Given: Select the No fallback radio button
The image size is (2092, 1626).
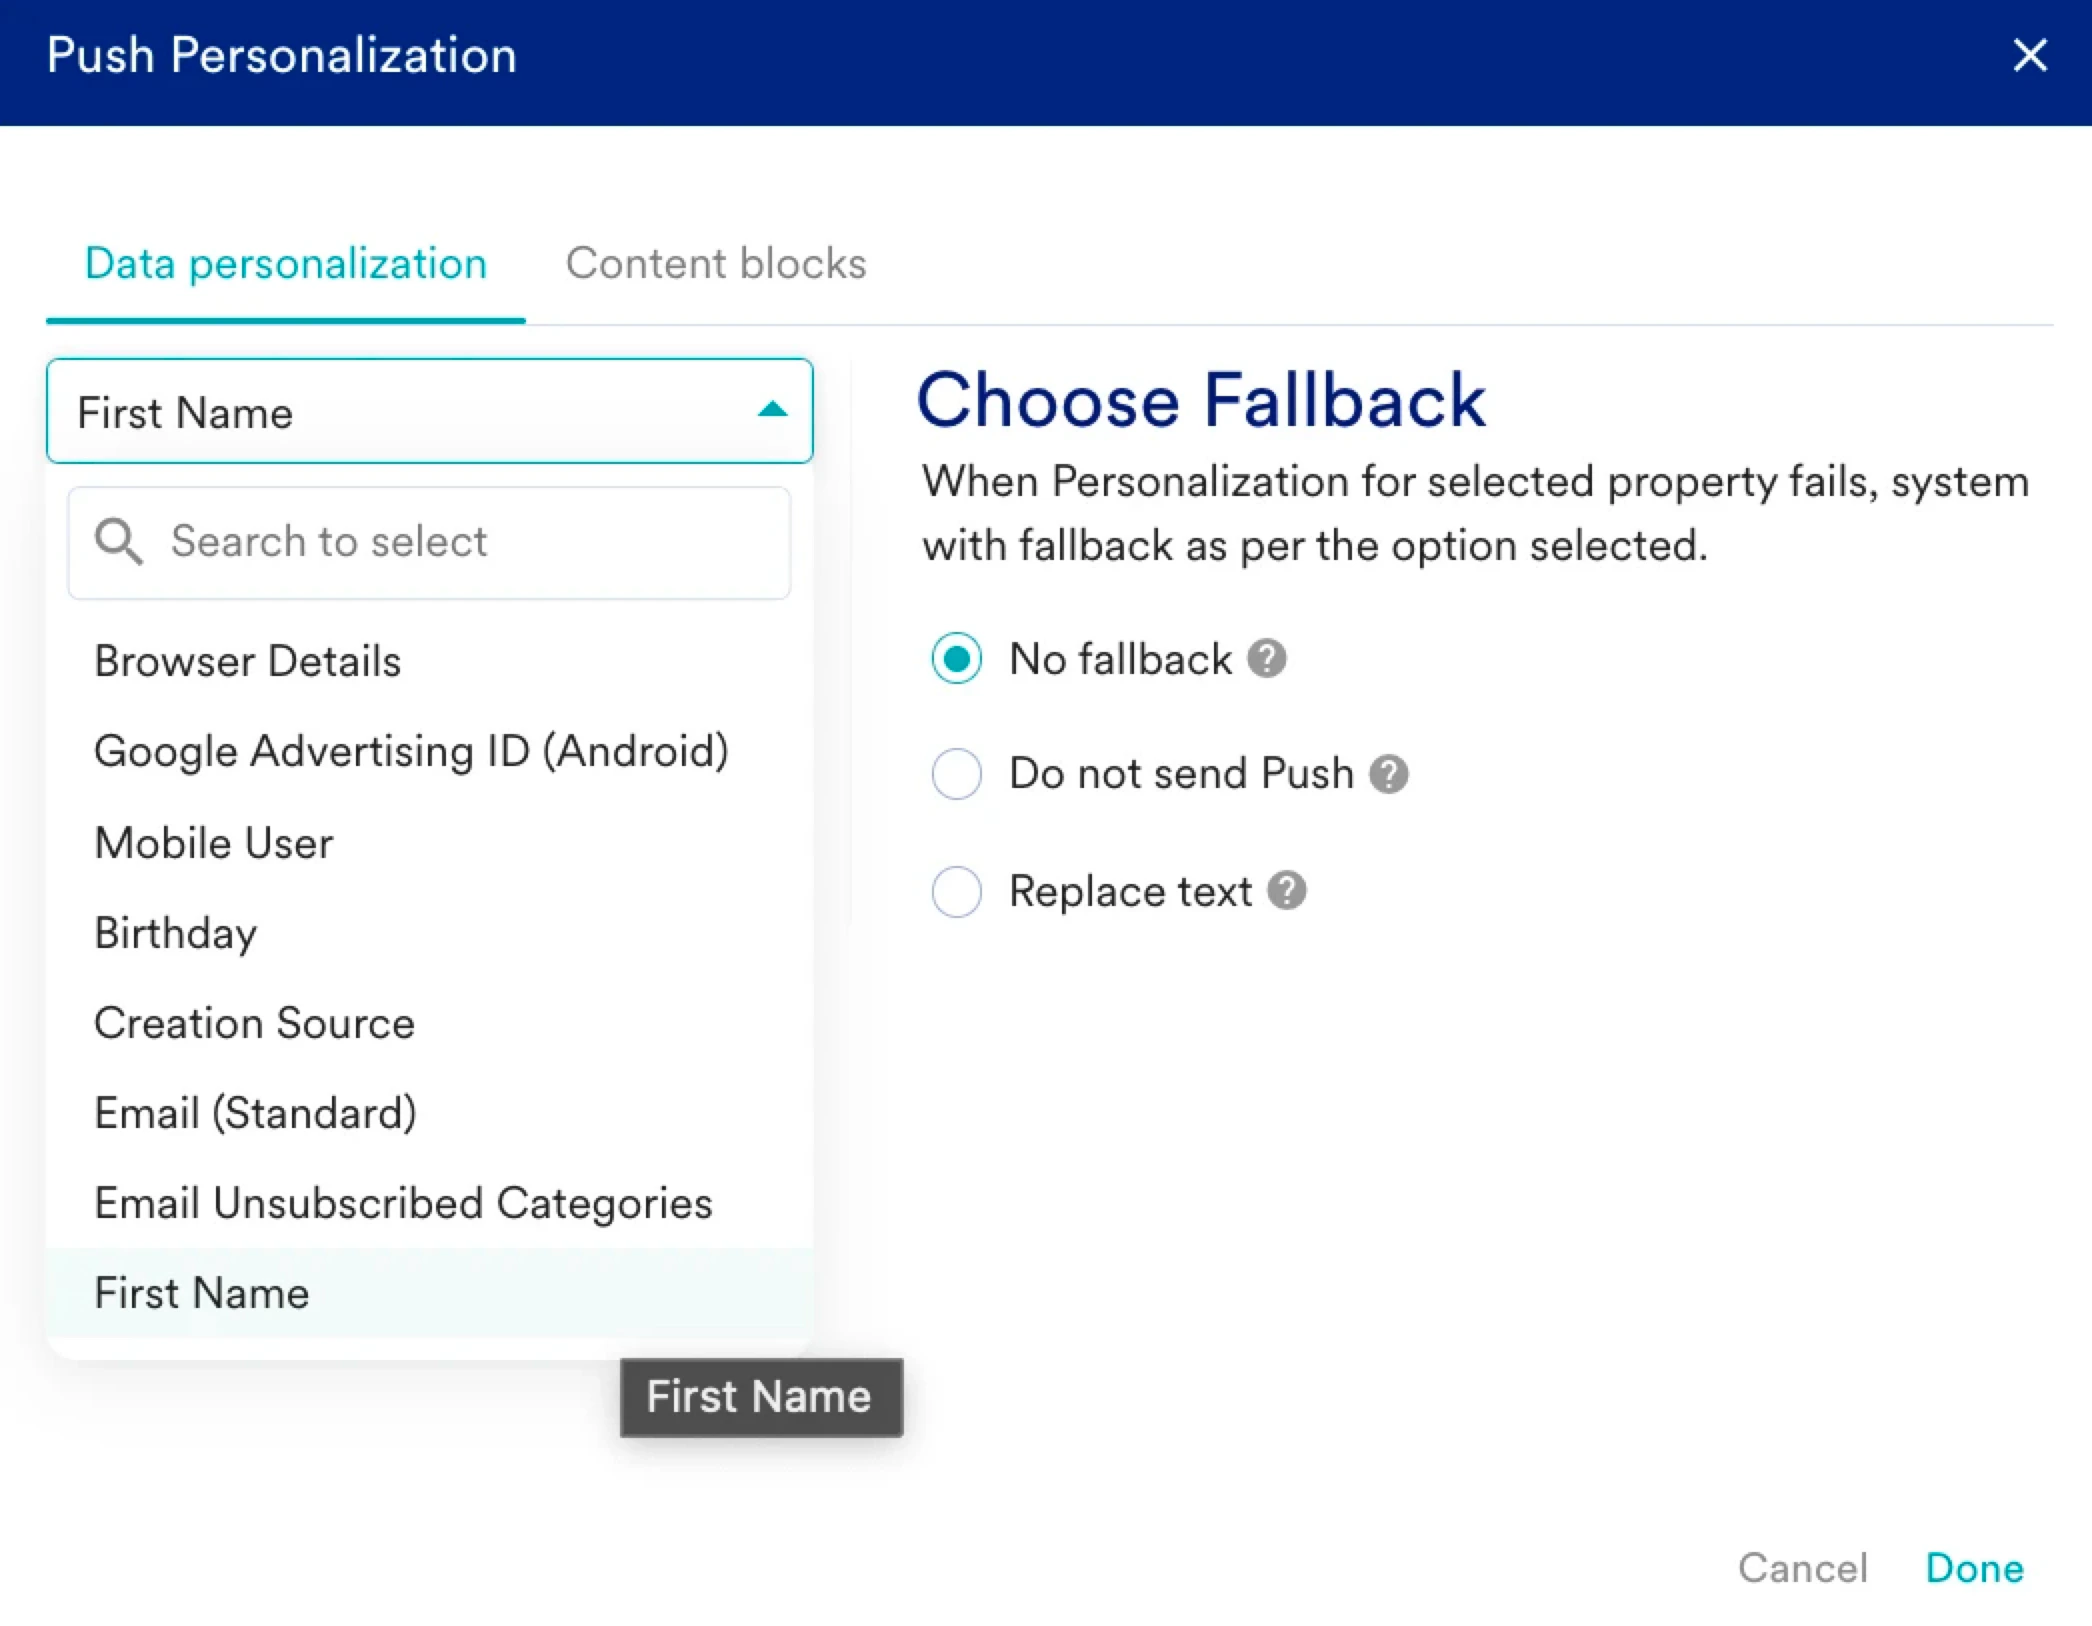Looking at the screenshot, I should 956,659.
